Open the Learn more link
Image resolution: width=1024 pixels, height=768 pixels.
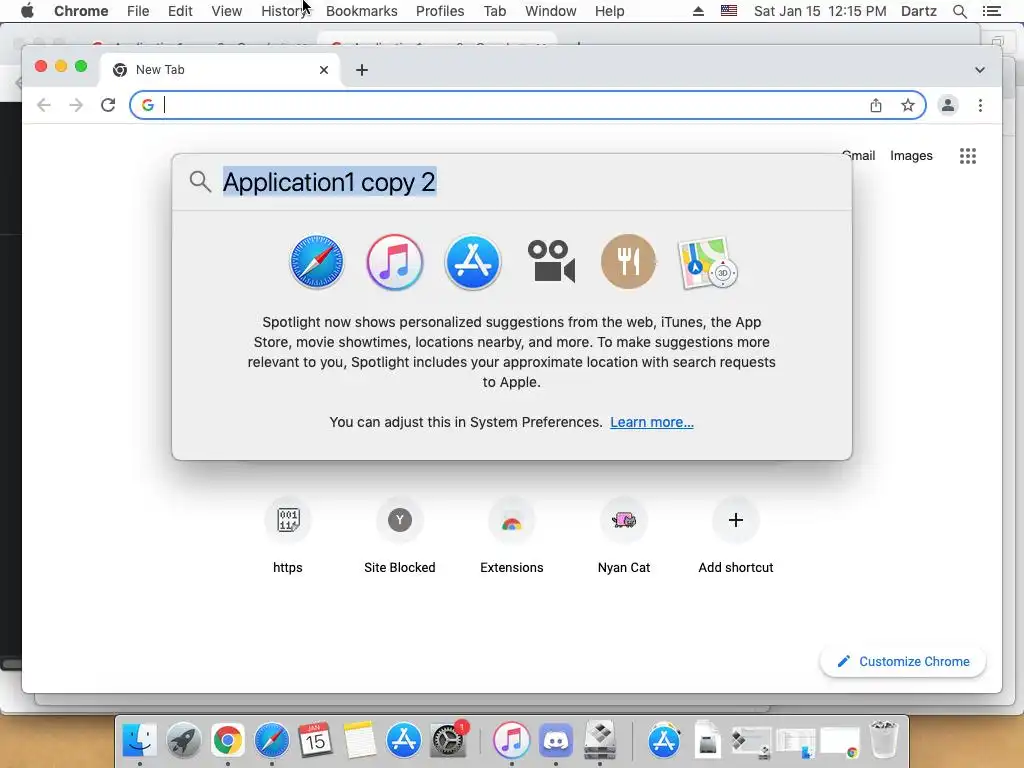pos(652,422)
